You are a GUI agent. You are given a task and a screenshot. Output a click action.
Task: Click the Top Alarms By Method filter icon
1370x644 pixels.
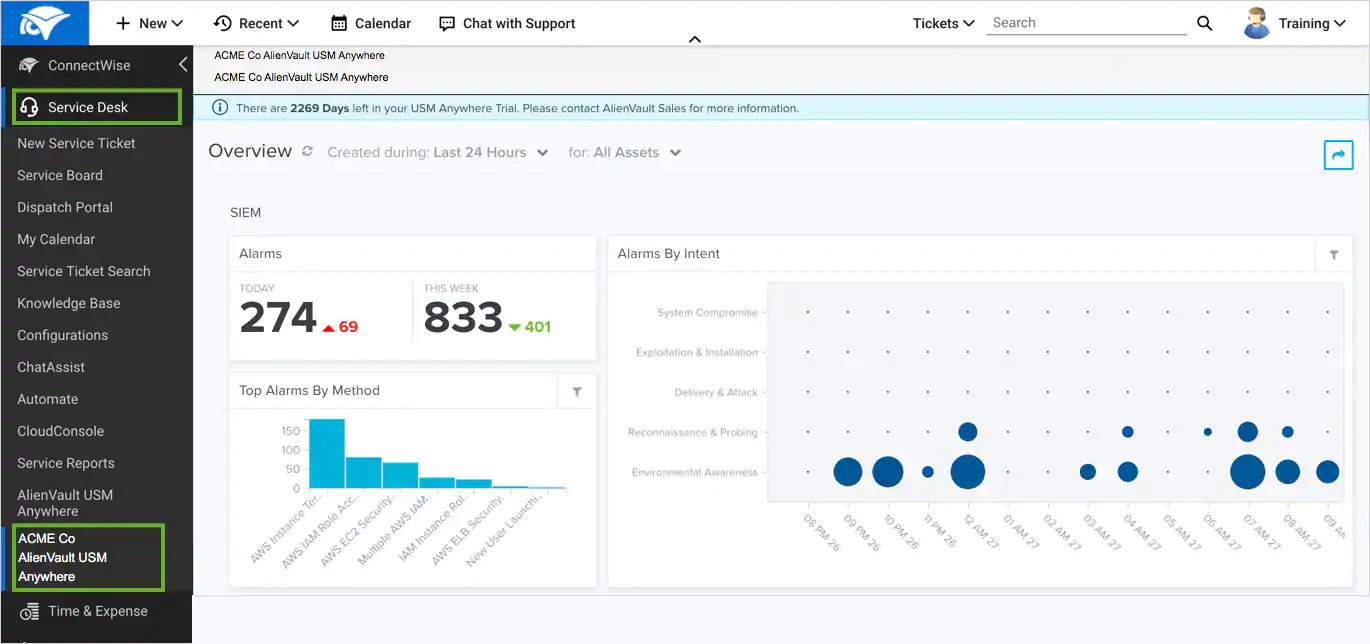tap(577, 391)
